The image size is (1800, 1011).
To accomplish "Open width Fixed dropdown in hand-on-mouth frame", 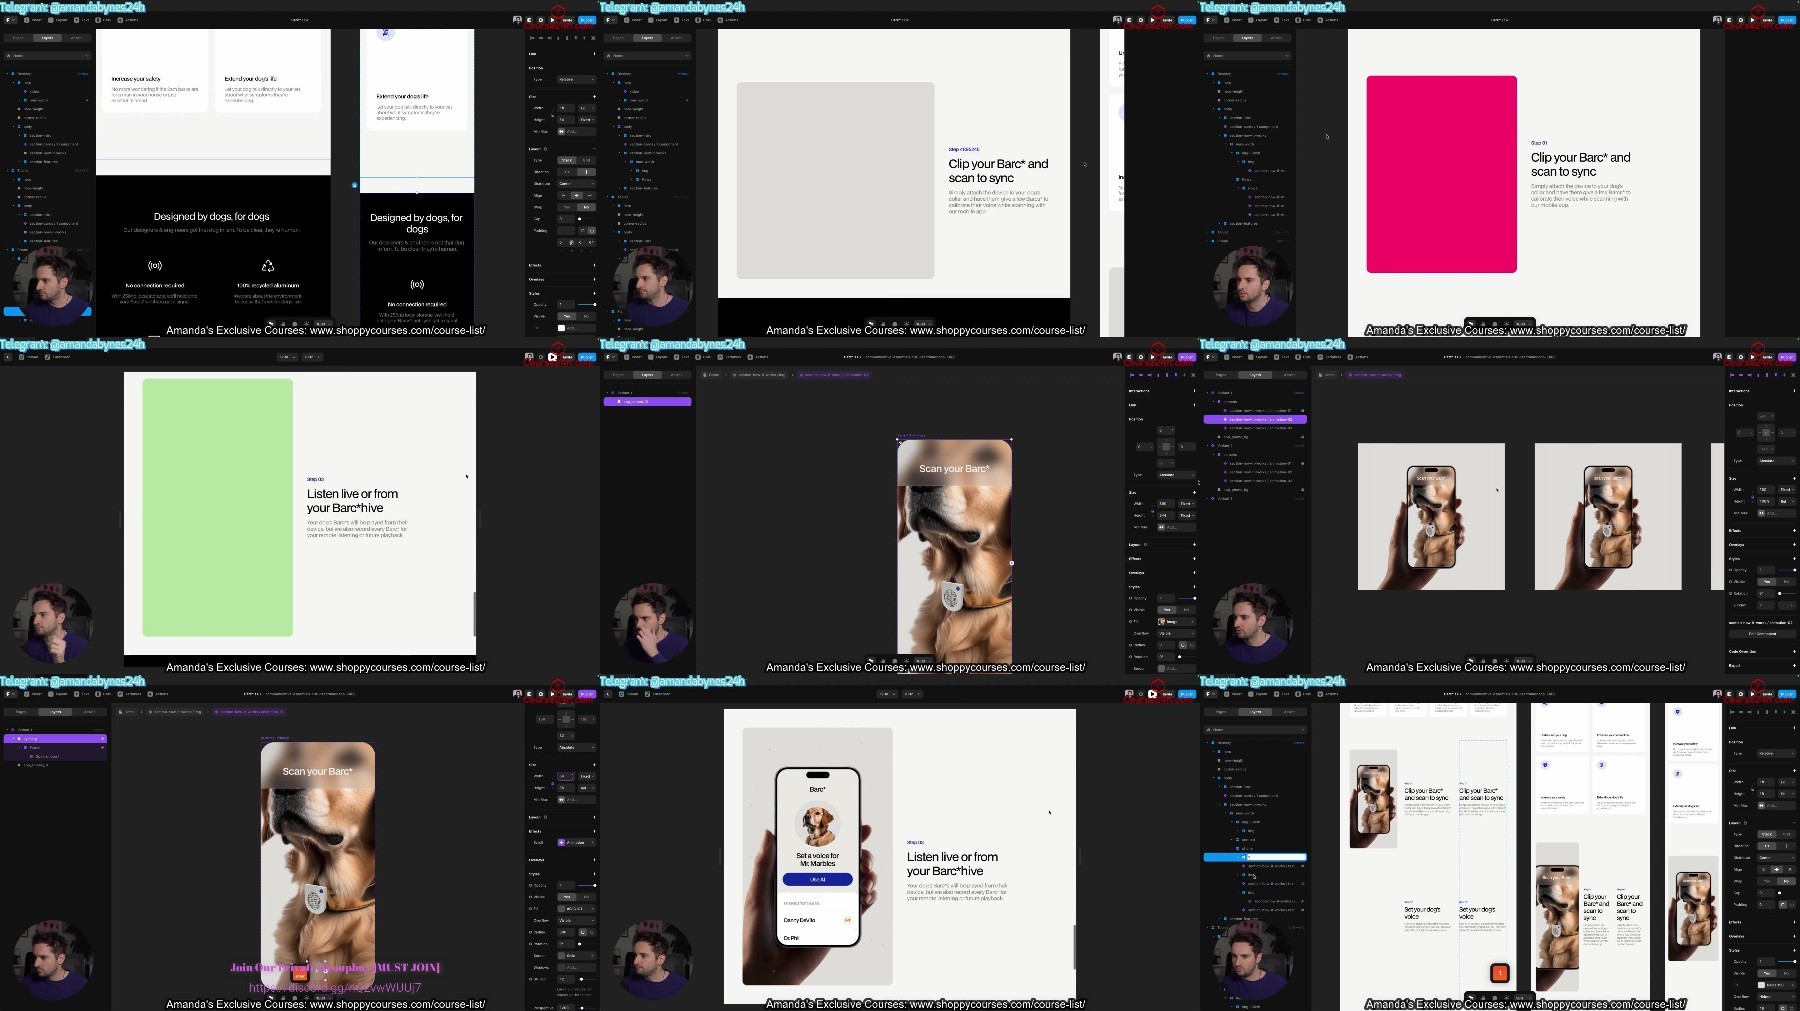I will coord(1187,504).
